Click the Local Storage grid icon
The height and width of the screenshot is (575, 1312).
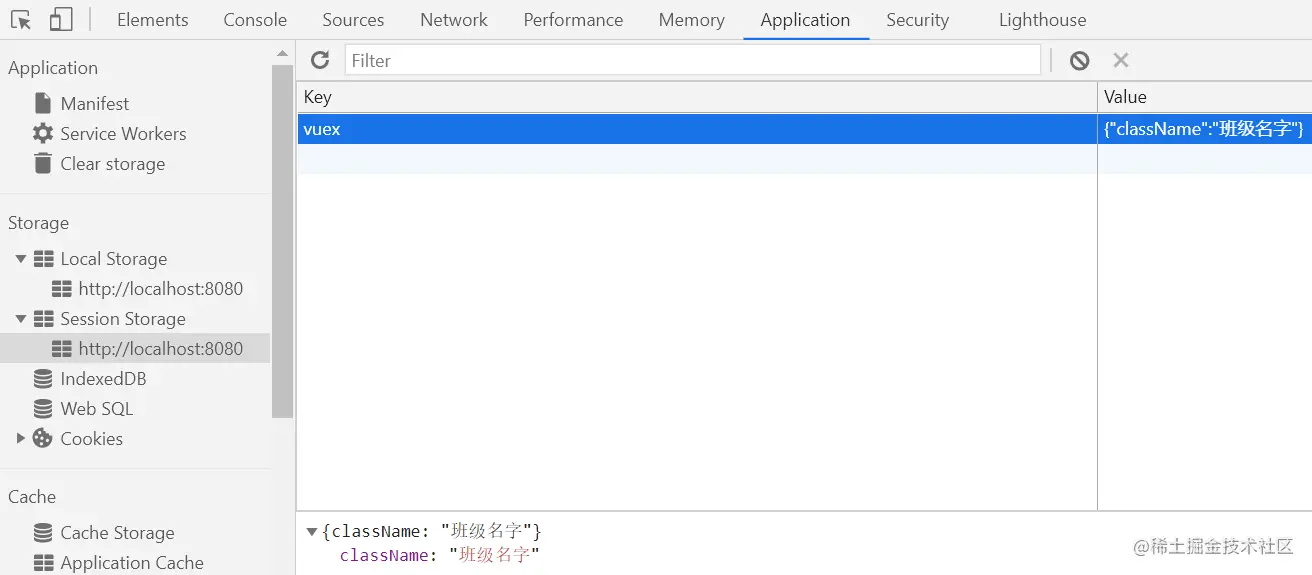point(43,259)
